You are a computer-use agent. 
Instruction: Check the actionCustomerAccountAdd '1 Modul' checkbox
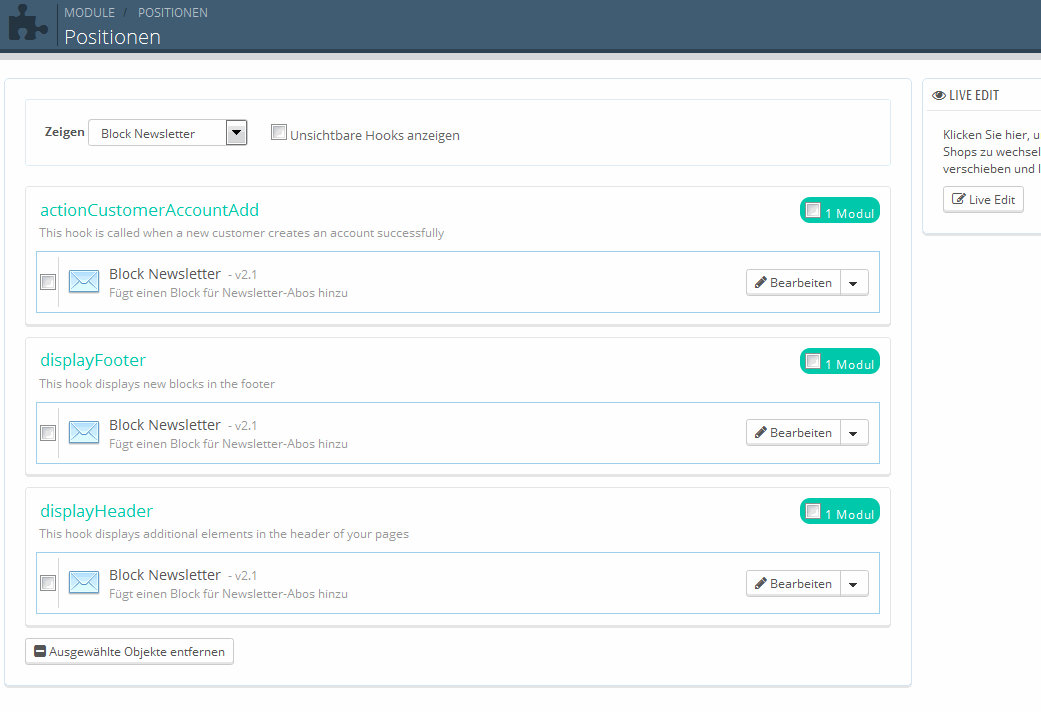pos(813,211)
